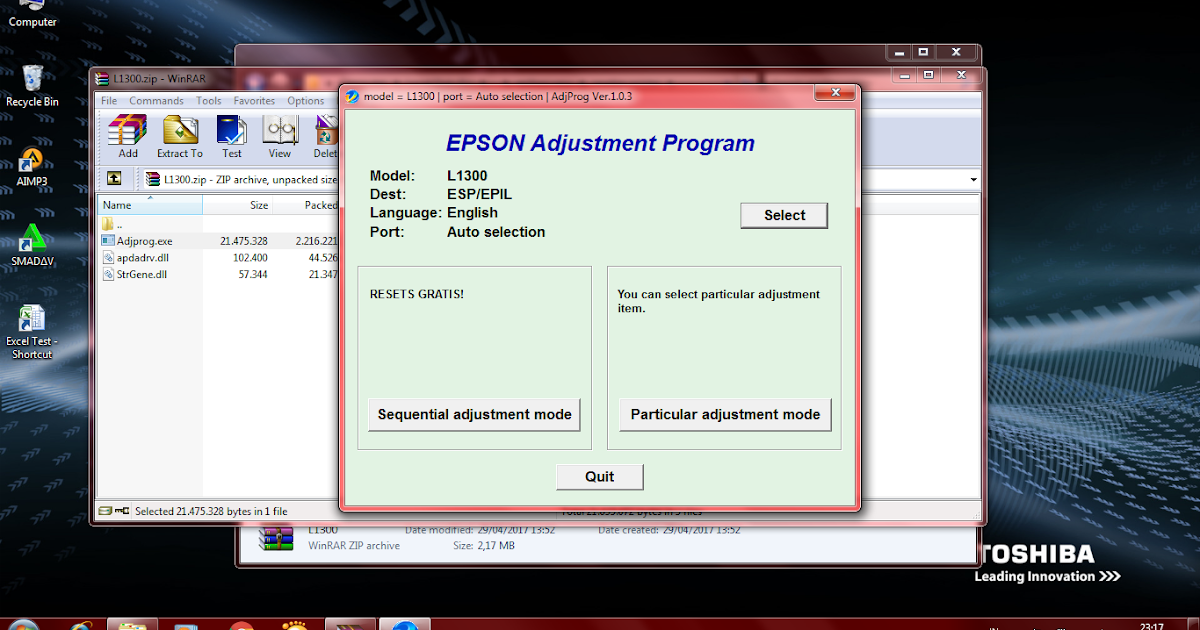Image resolution: width=1200 pixels, height=630 pixels.
Task: Click the packed value 2.216.221
Action: pyautogui.click(x=317, y=241)
